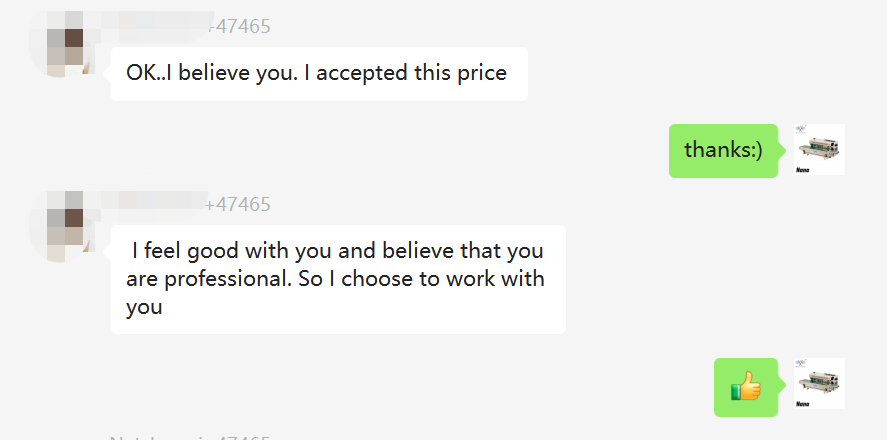Viewport: 887px width, 440px height.
Task: Click the last line "you" in the long message
Action: tap(144, 307)
